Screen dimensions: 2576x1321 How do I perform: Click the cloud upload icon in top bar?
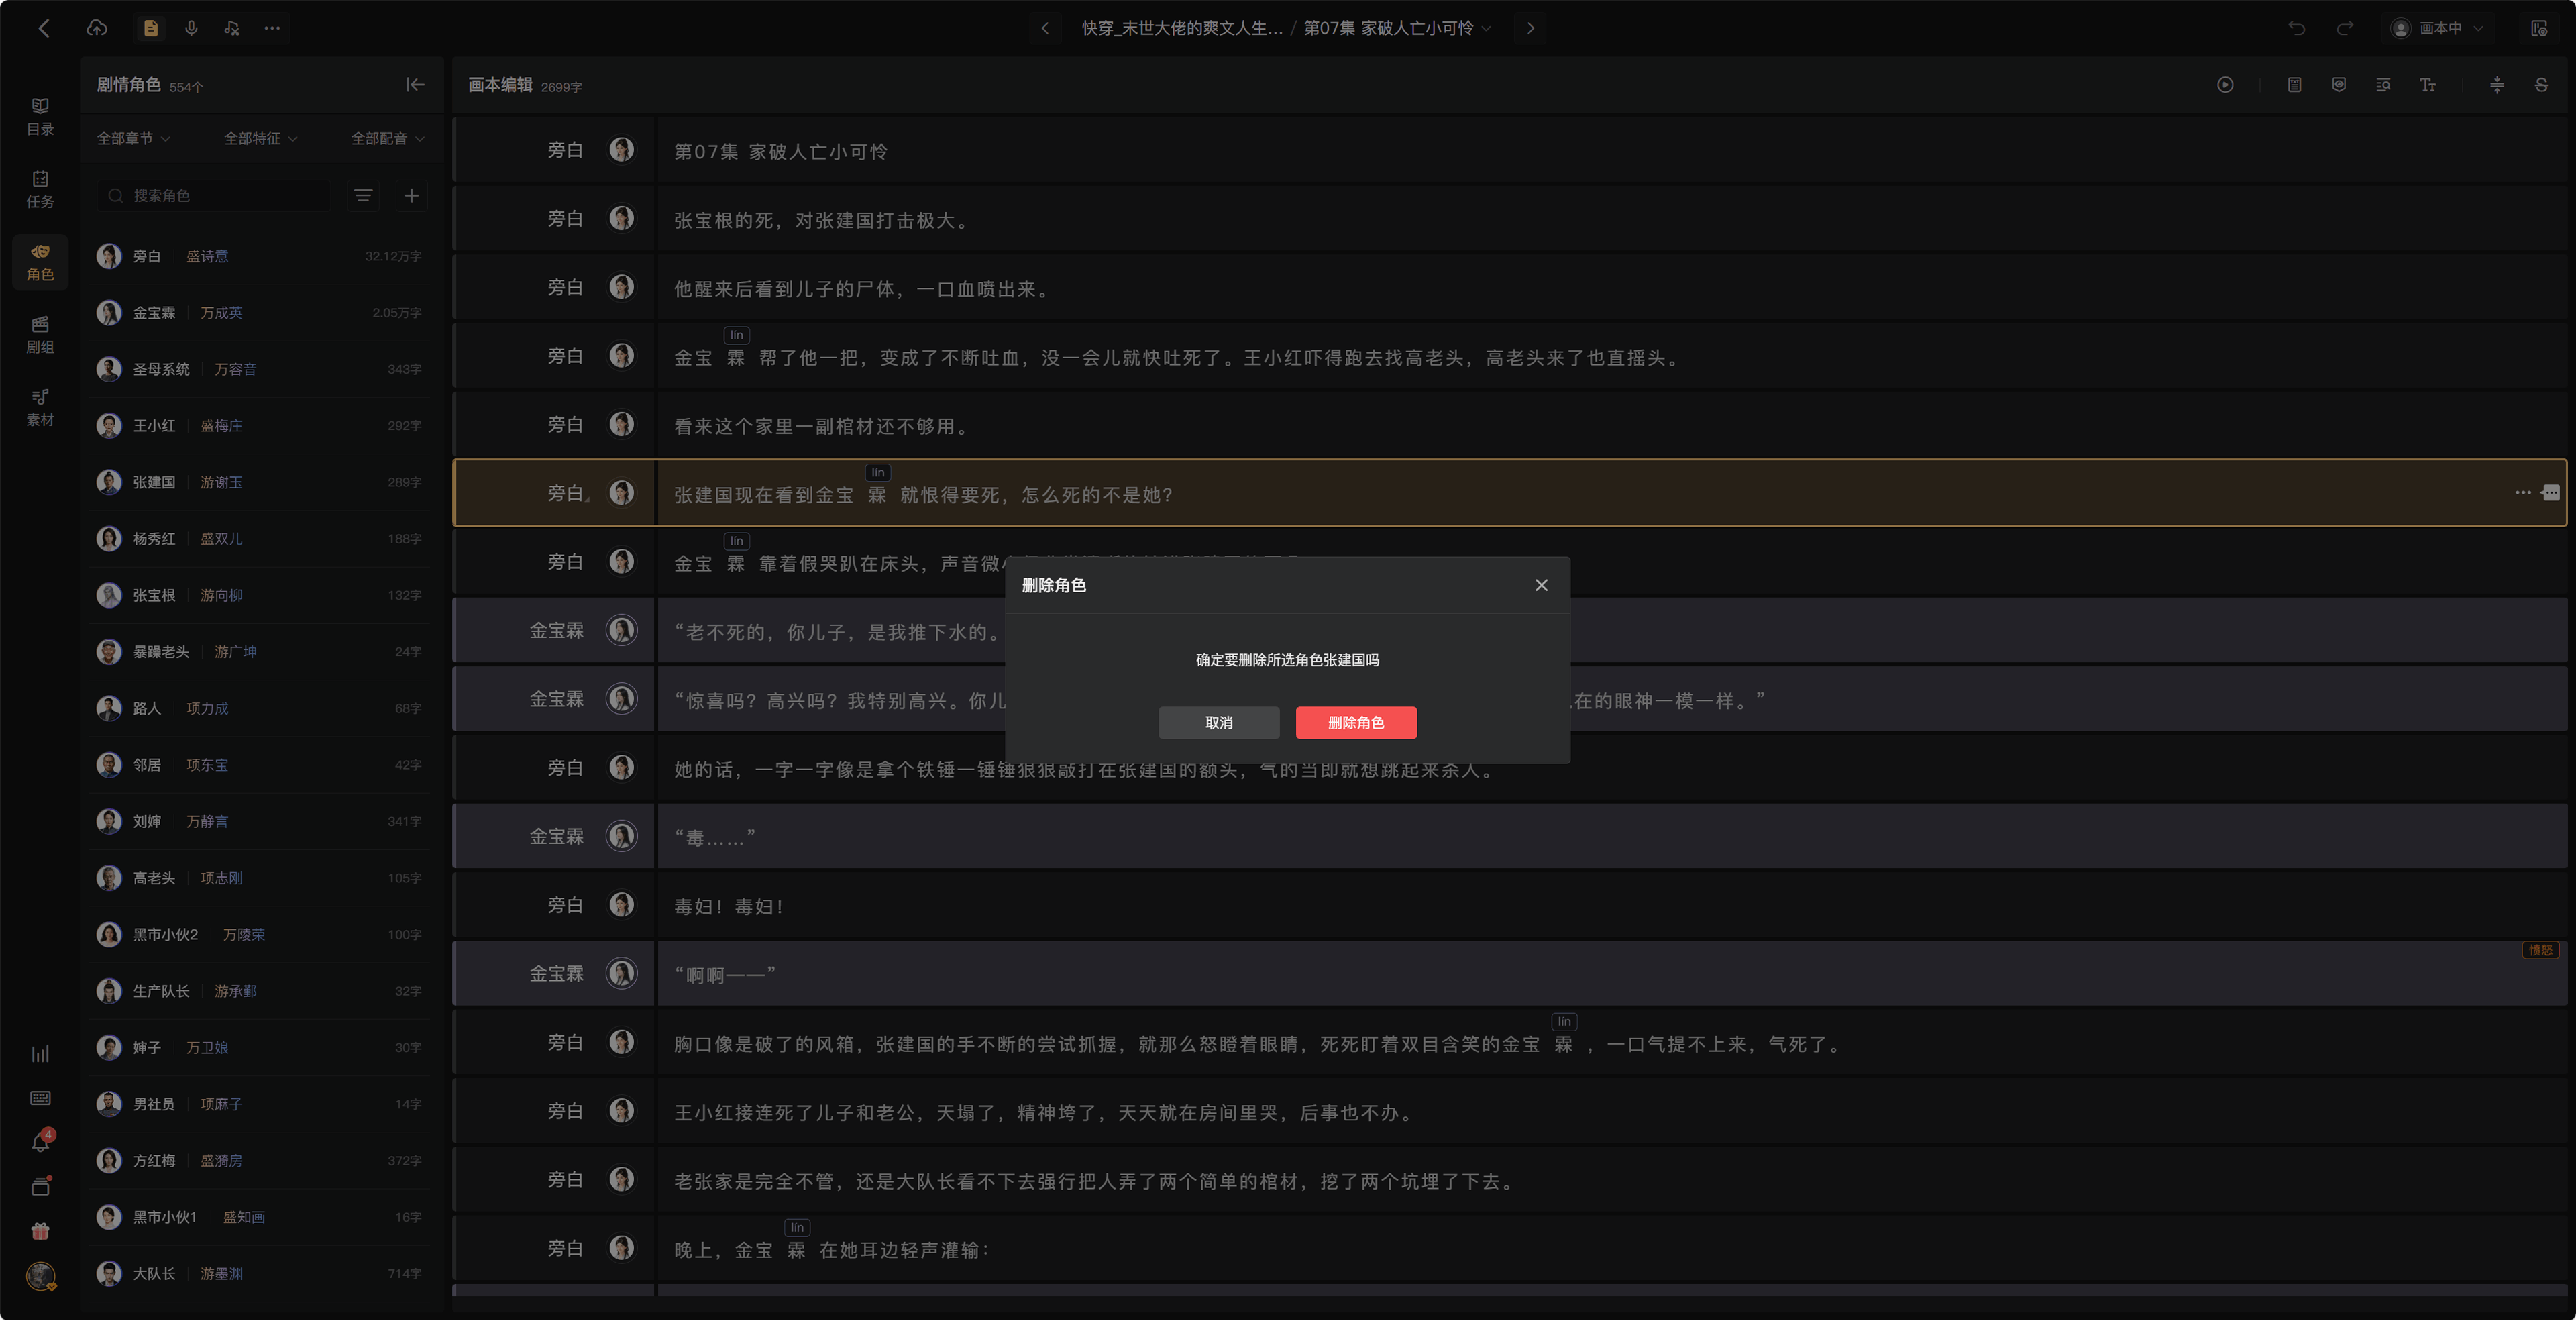tap(97, 28)
